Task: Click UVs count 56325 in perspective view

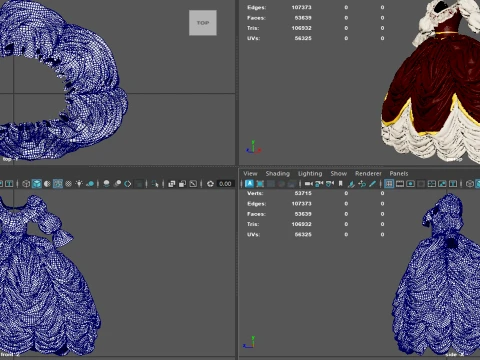Action: [x=303, y=38]
